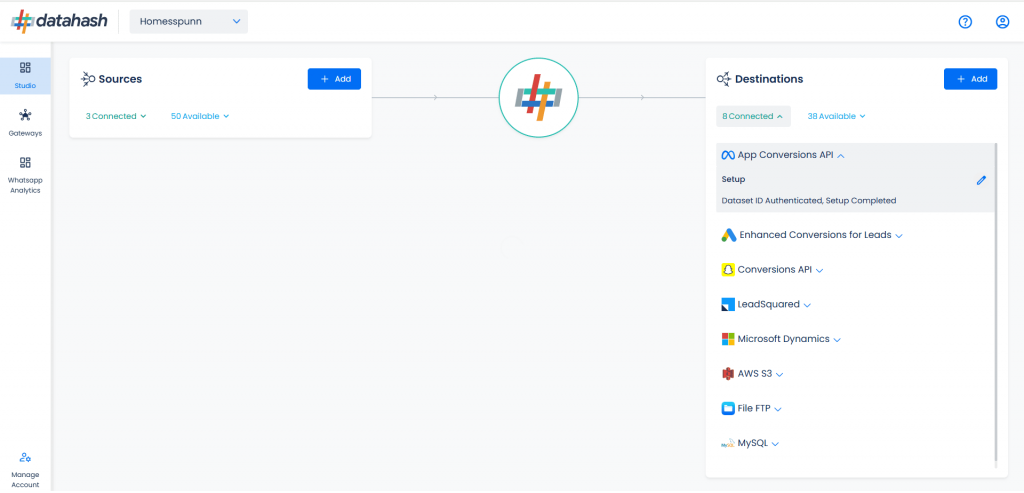1024x493 pixels.
Task: Collapse the 8 Connected destinations list
Action: pos(753,116)
